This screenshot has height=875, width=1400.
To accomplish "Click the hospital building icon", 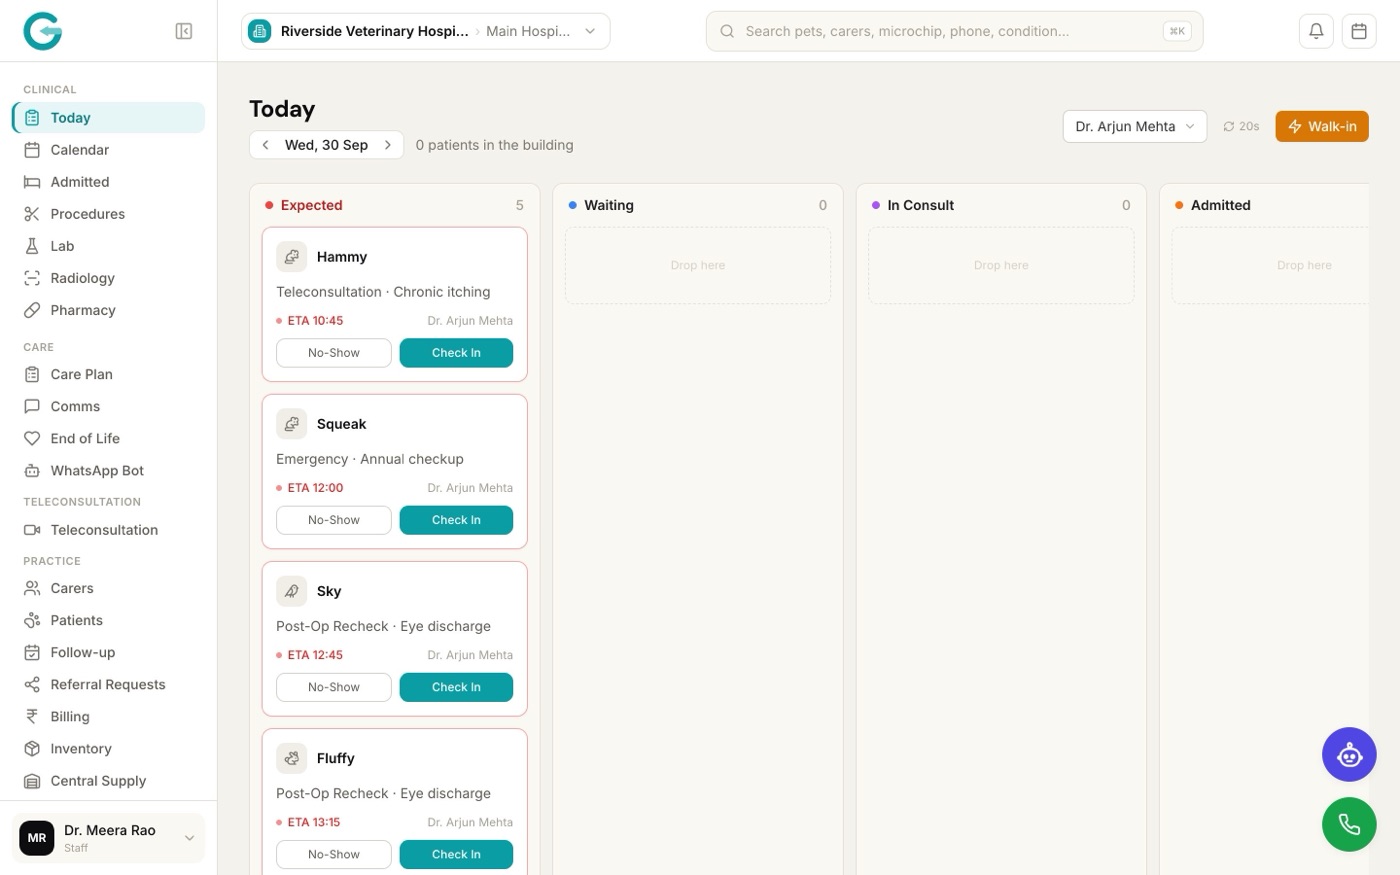I will [260, 31].
